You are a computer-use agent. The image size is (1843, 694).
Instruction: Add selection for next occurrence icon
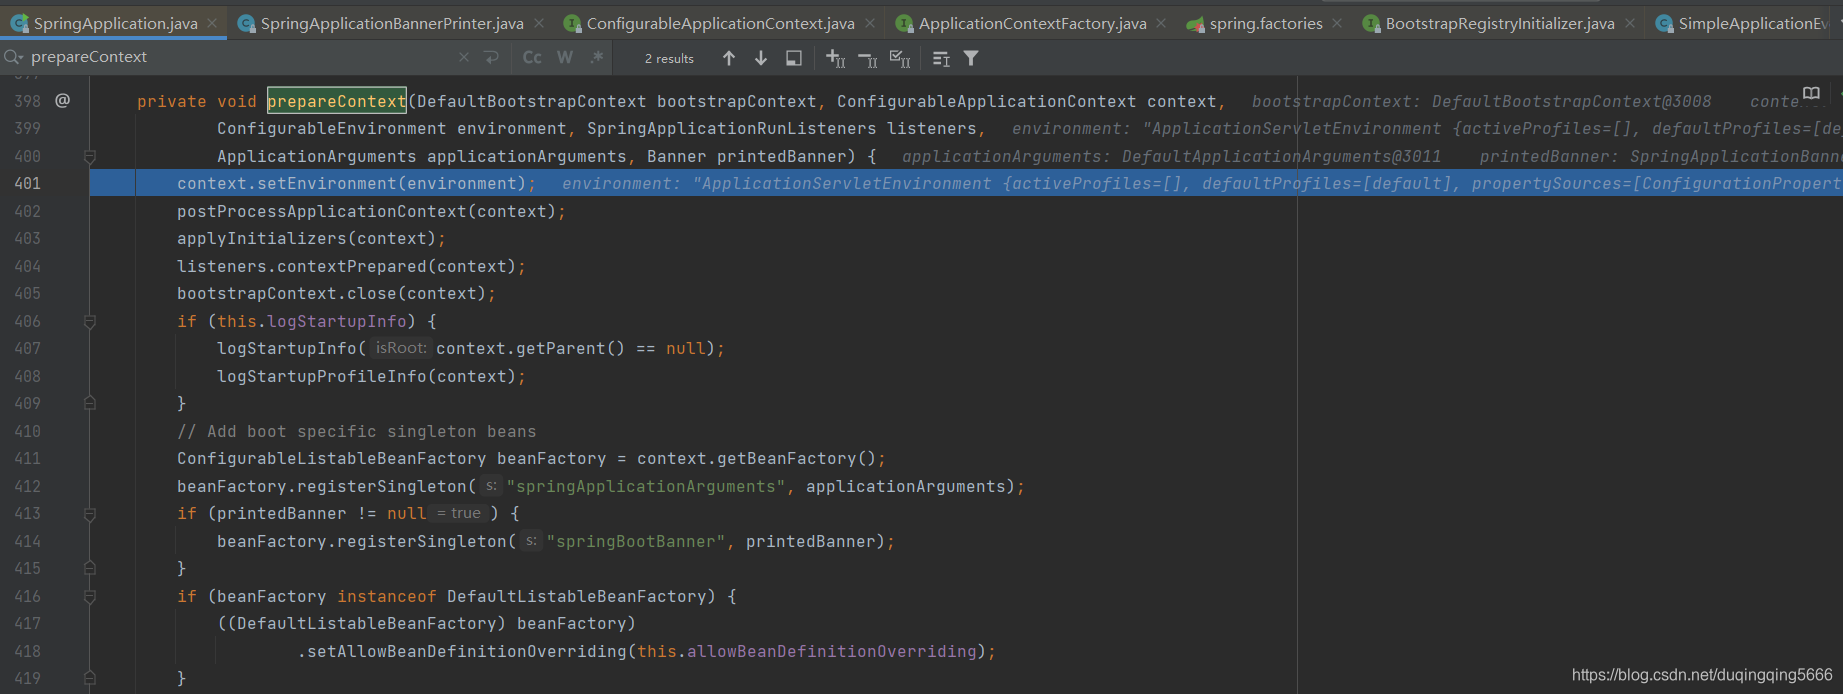pyautogui.click(x=836, y=58)
